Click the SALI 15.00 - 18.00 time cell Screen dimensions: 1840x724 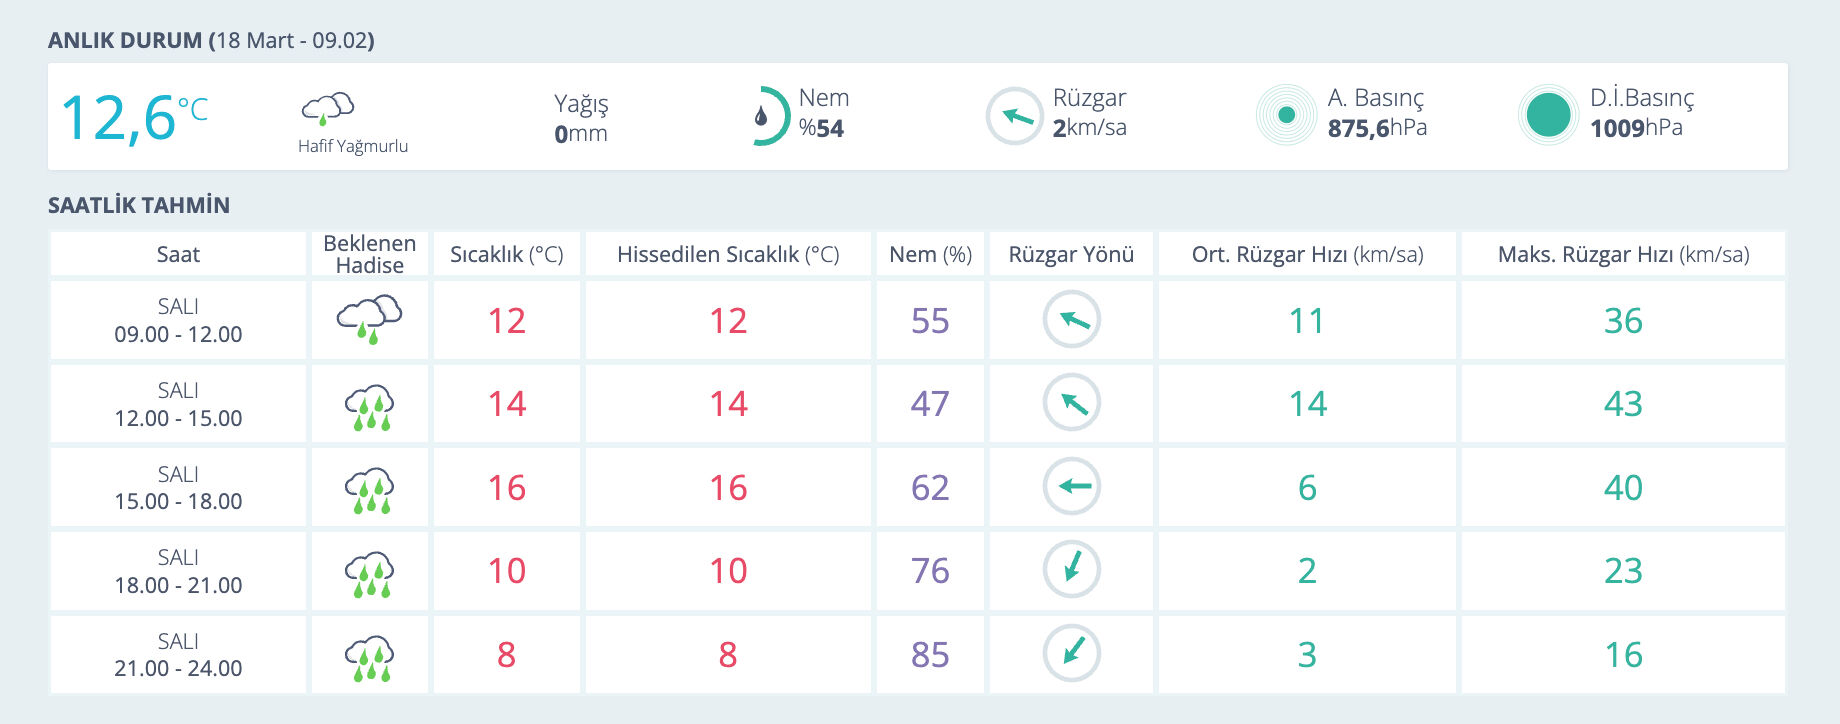pyautogui.click(x=178, y=488)
